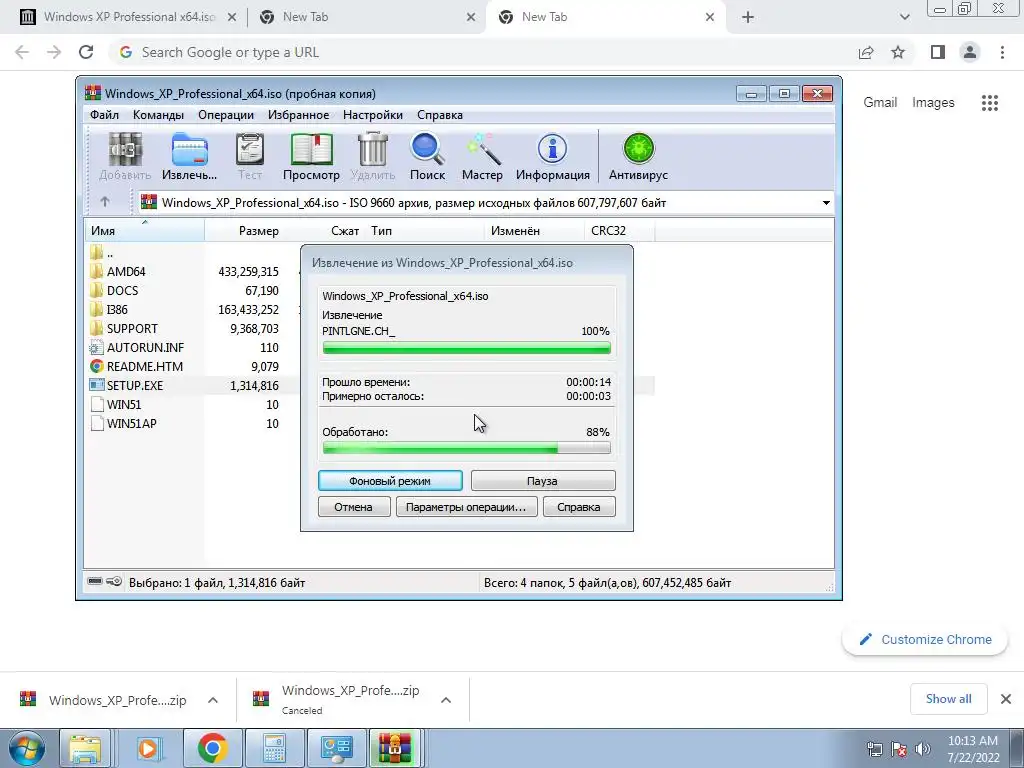
Task: Click the Фоновый режим button
Action: click(x=390, y=481)
